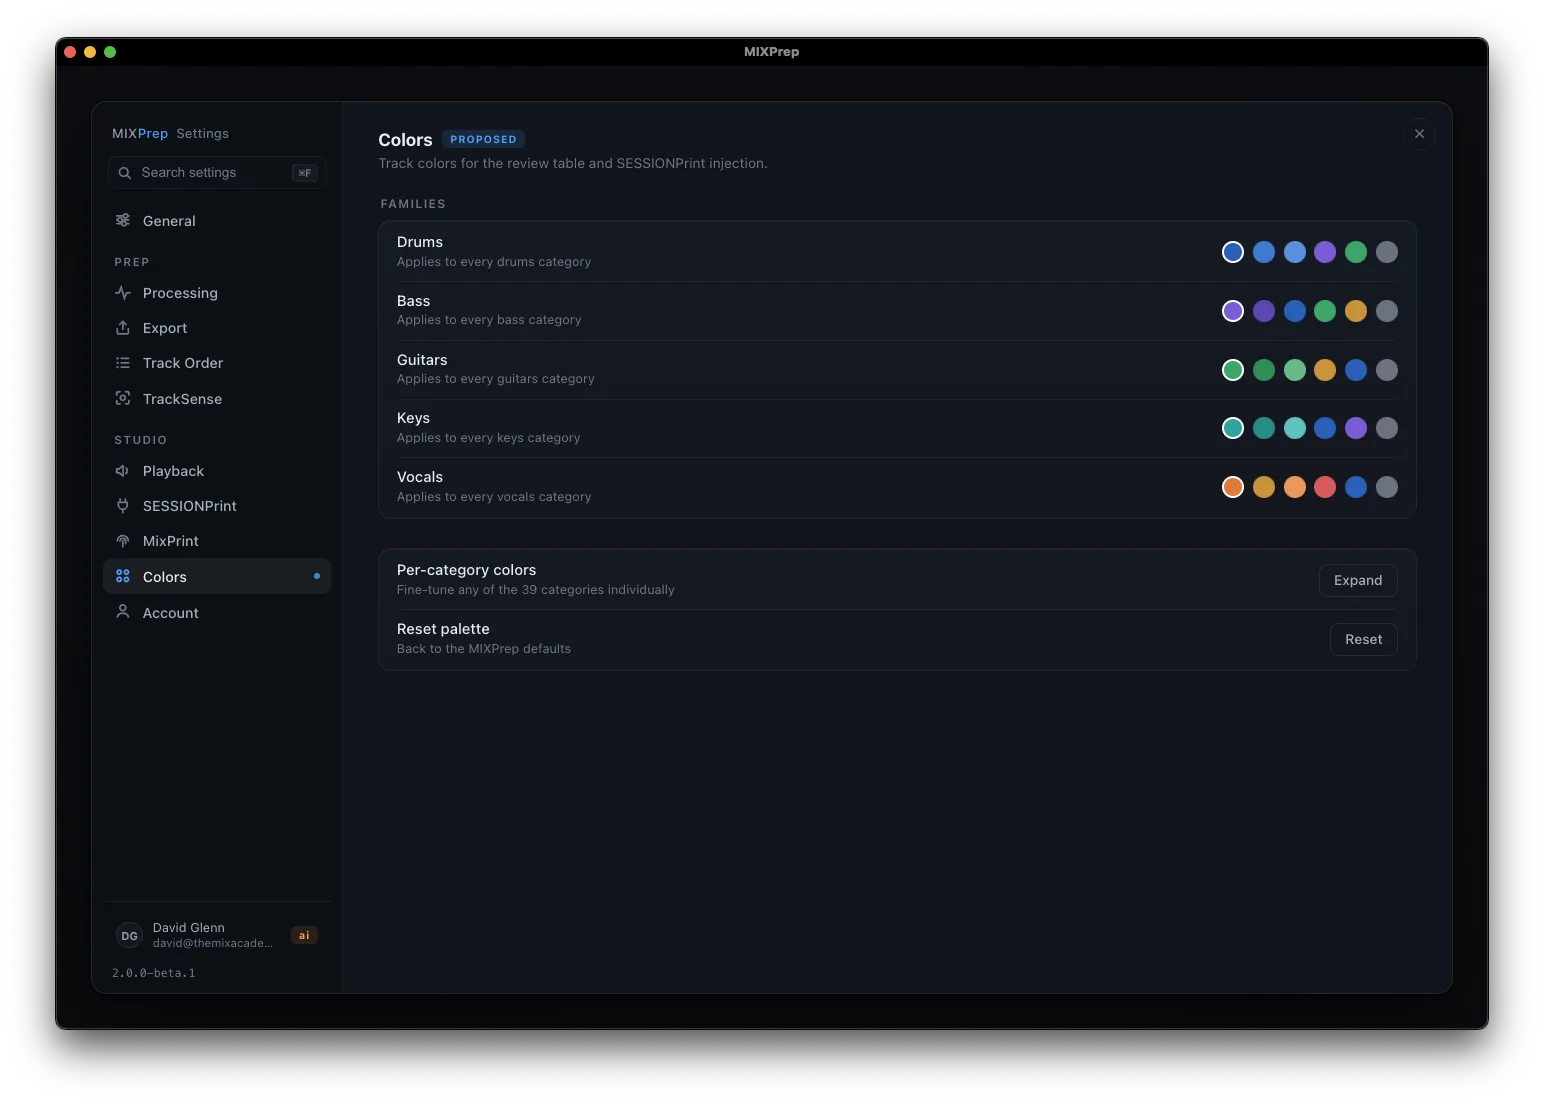Open General settings
Screen dimensions: 1544x1103
click(217, 221)
